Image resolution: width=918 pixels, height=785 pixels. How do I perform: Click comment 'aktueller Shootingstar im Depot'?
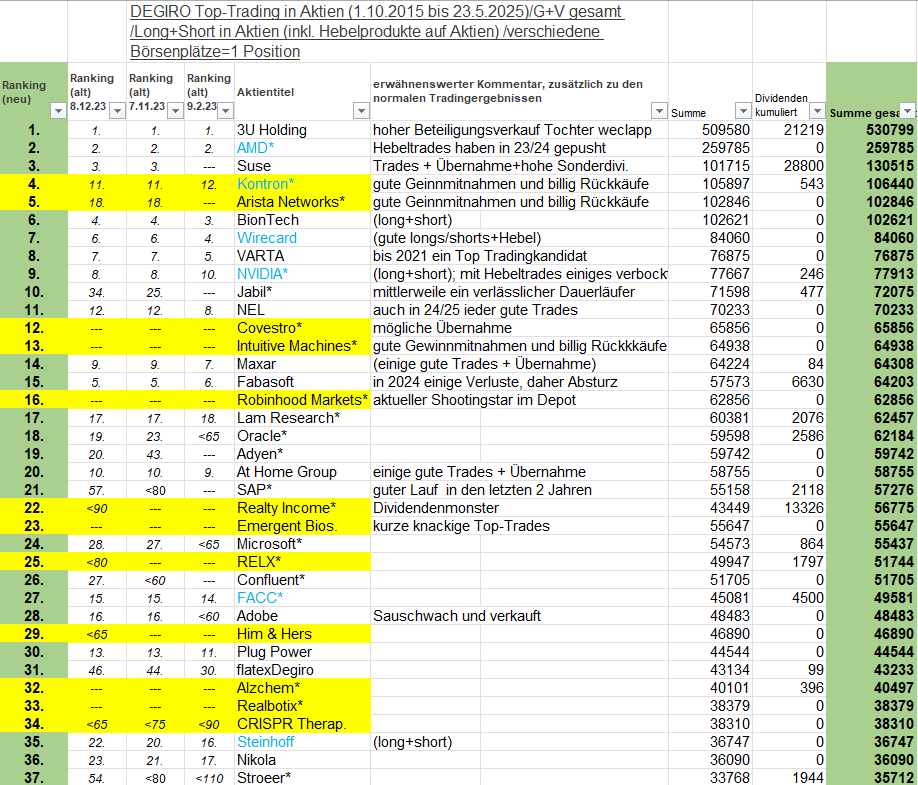tap(474, 400)
